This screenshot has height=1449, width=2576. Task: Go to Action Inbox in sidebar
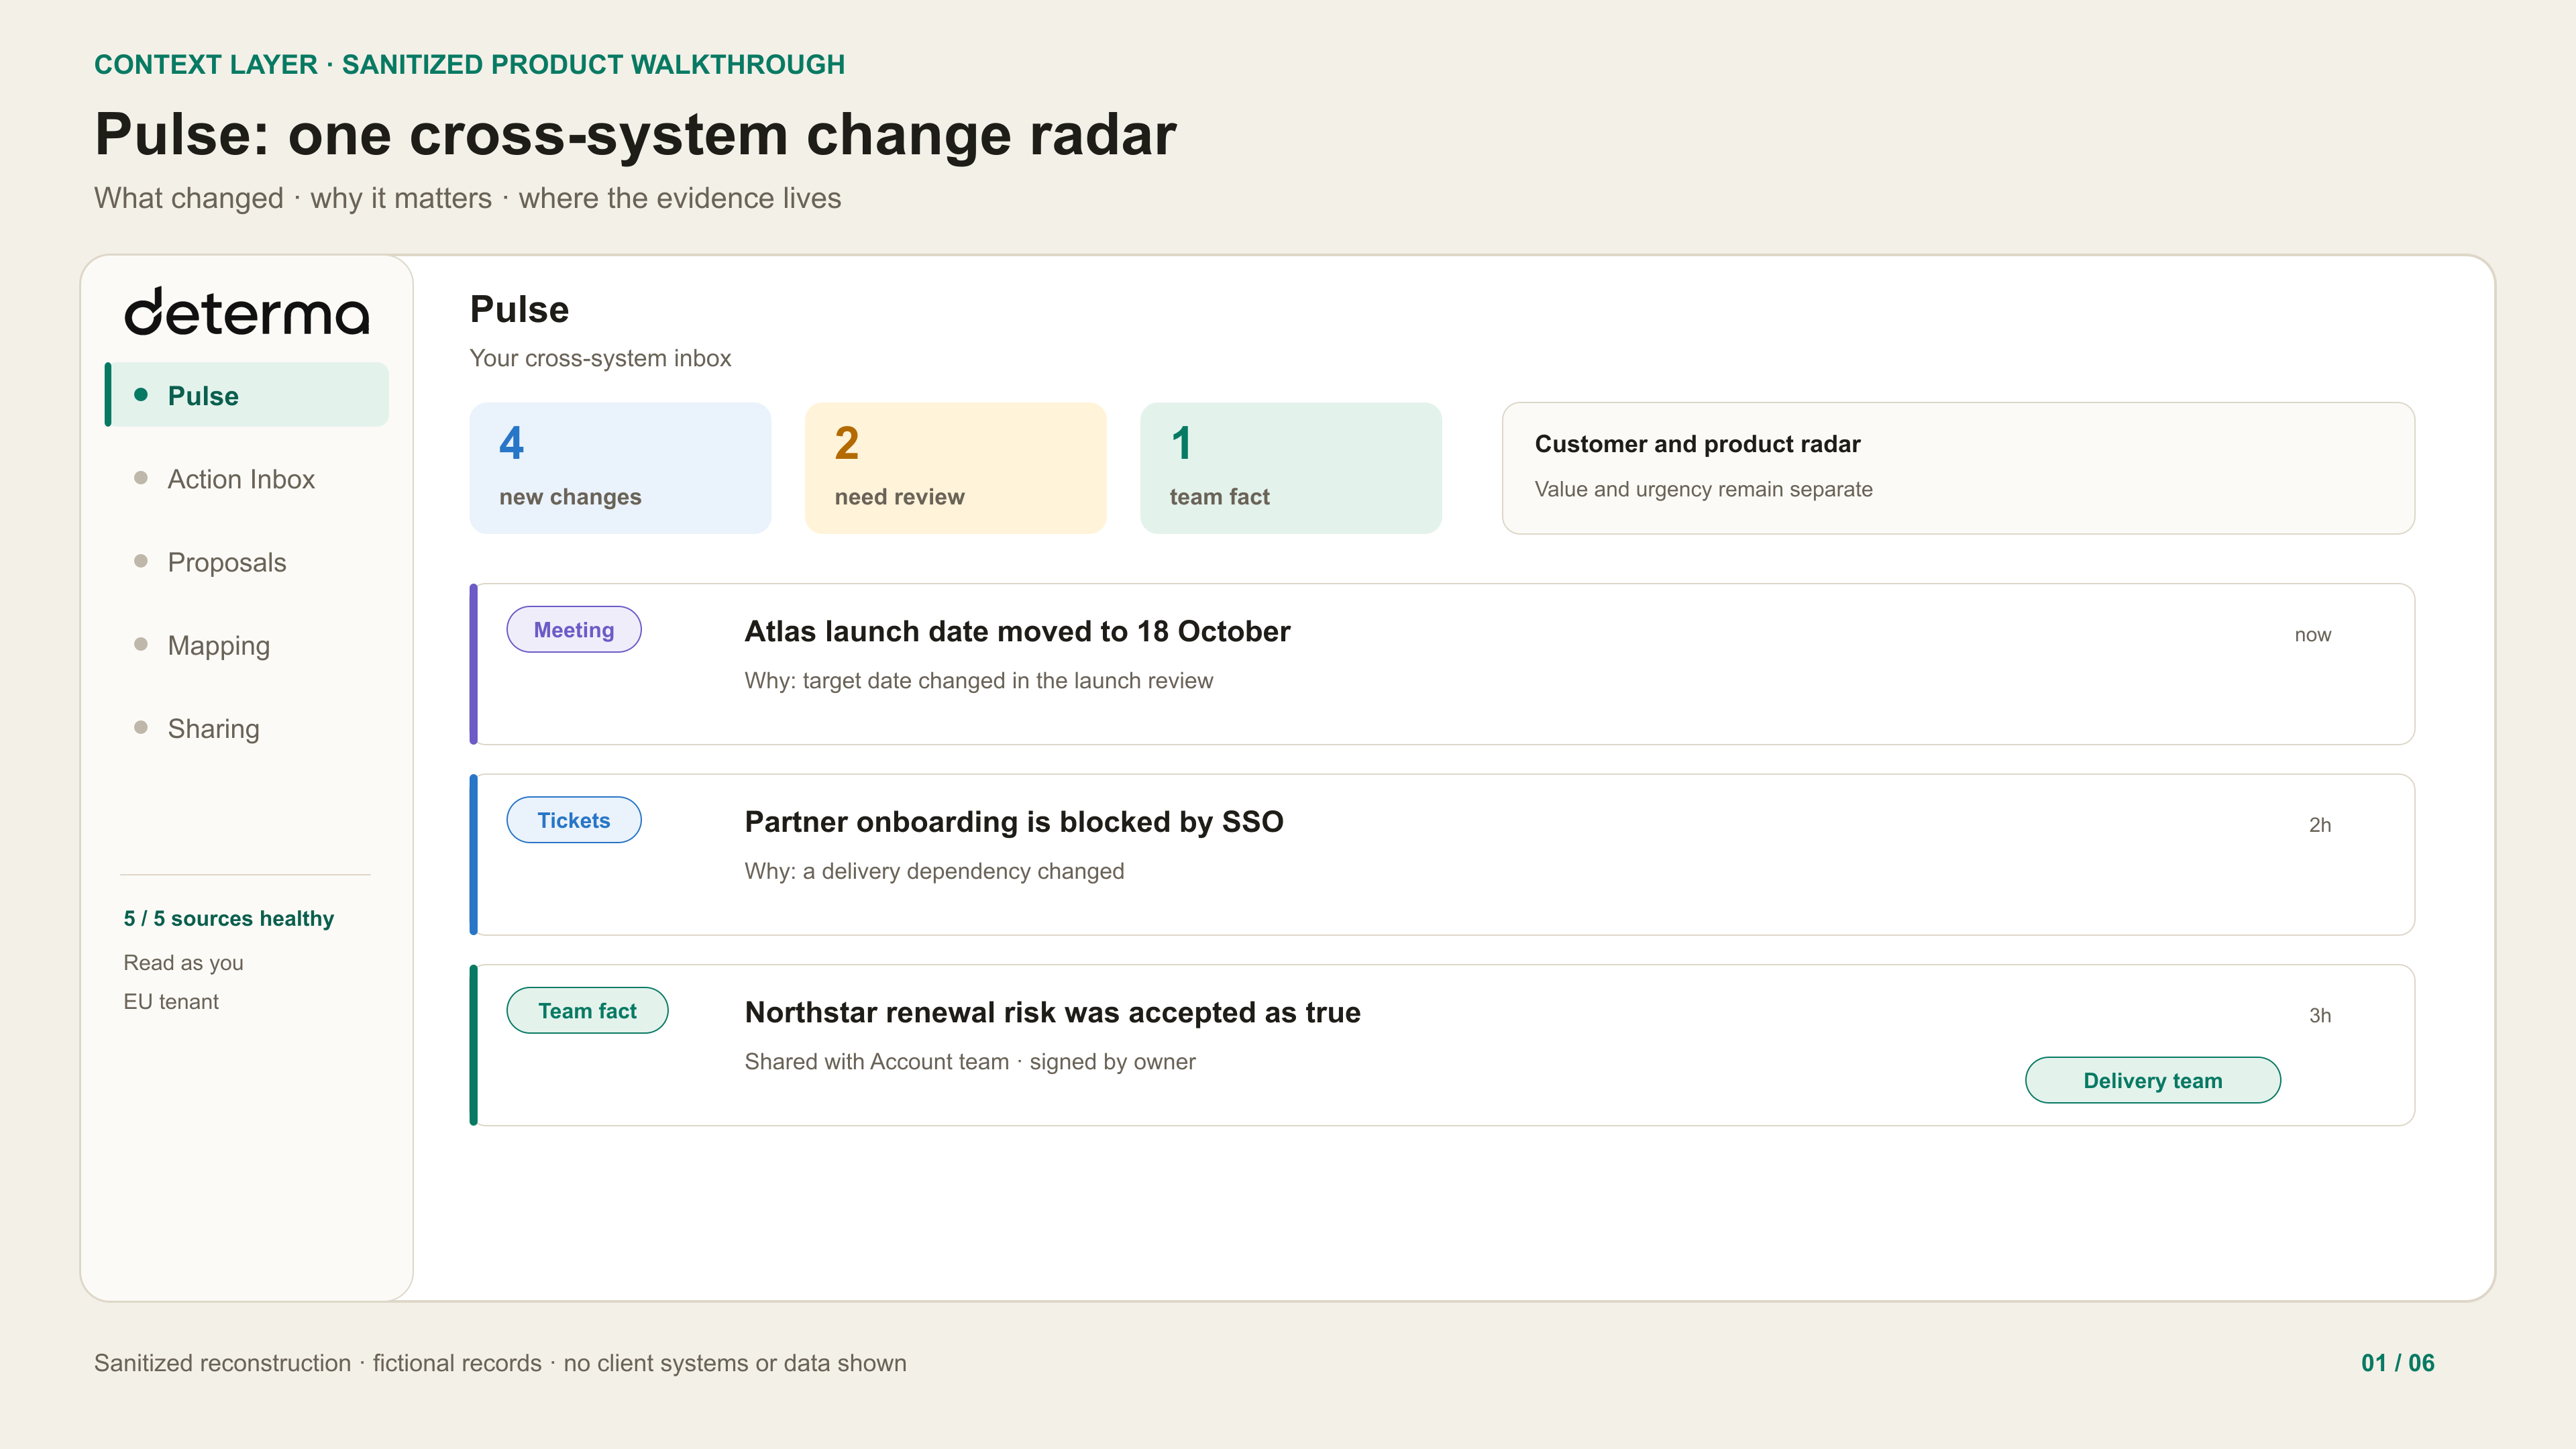(x=241, y=479)
